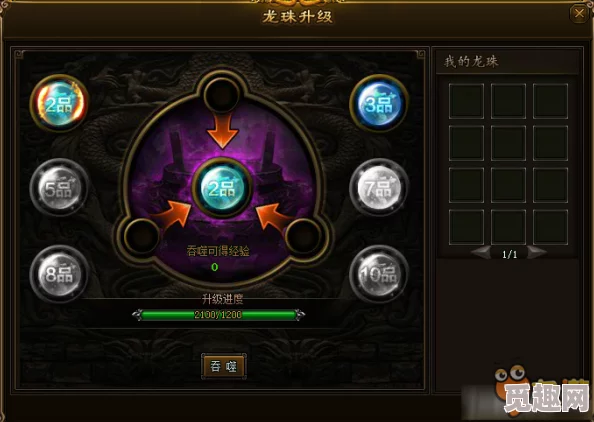The height and width of the screenshot is (422, 594).
Task: Select first inventory slot under 我的龙珠
Action: point(466,101)
